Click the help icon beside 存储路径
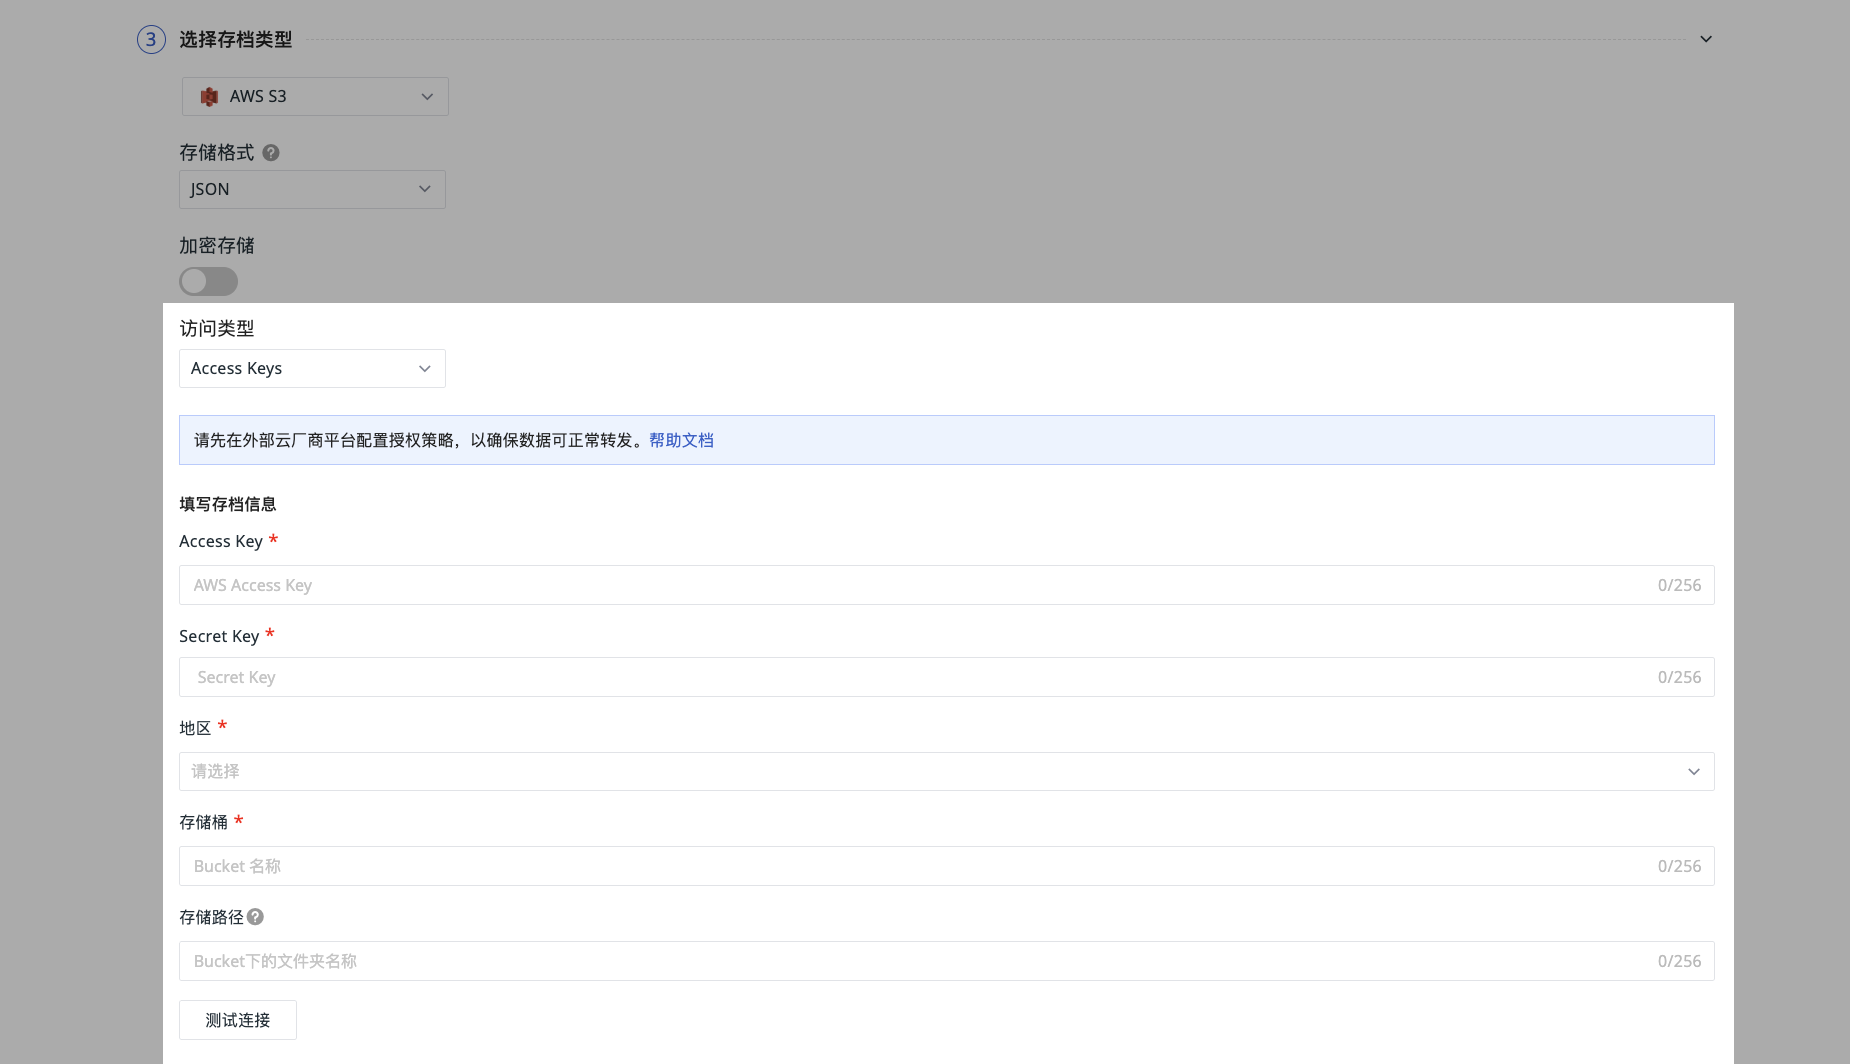The image size is (1850, 1064). click(x=256, y=917)
